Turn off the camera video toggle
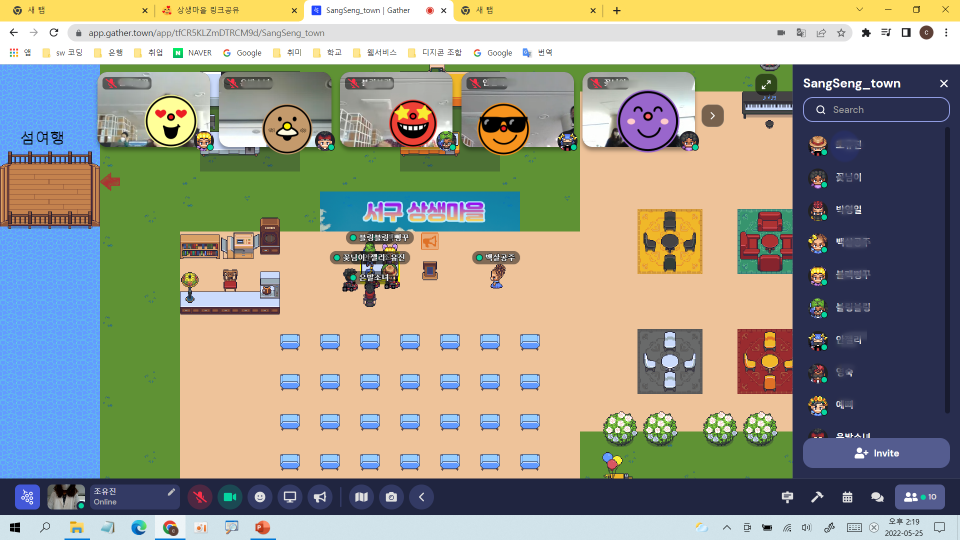 [230, 497]
